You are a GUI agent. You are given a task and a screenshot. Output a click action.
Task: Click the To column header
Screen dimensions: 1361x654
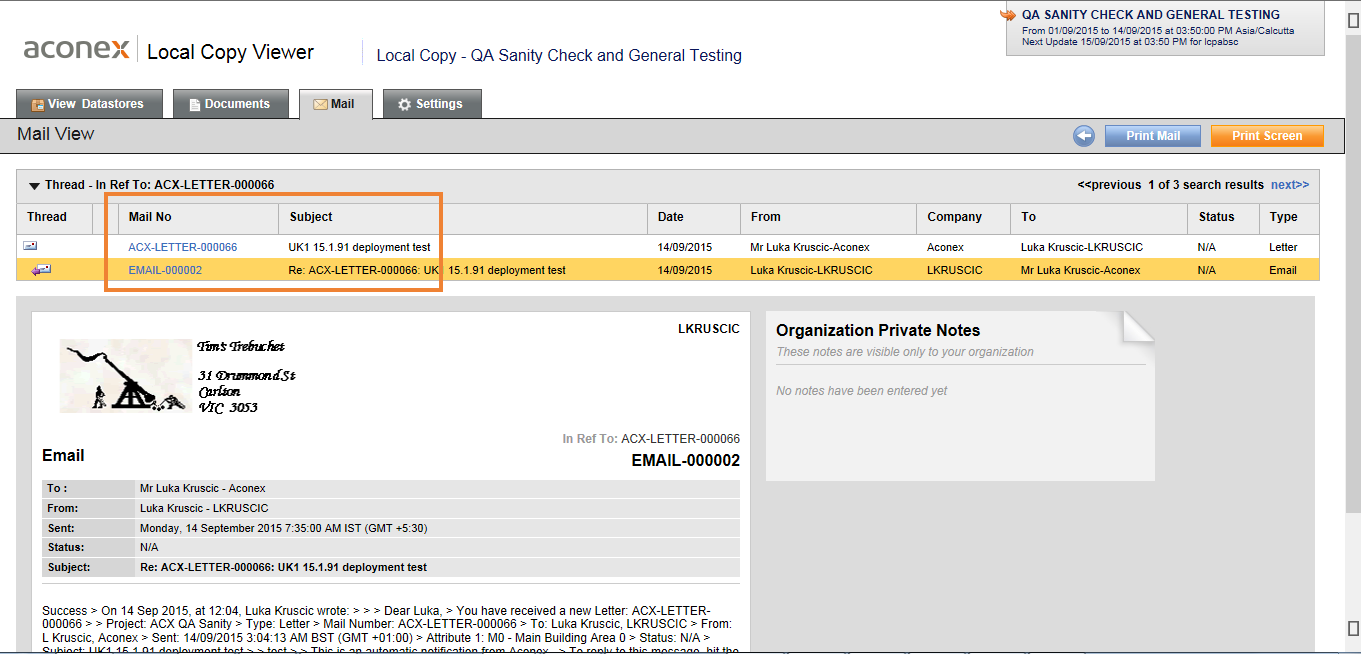pyautogui.click(x=1029, y=217)
